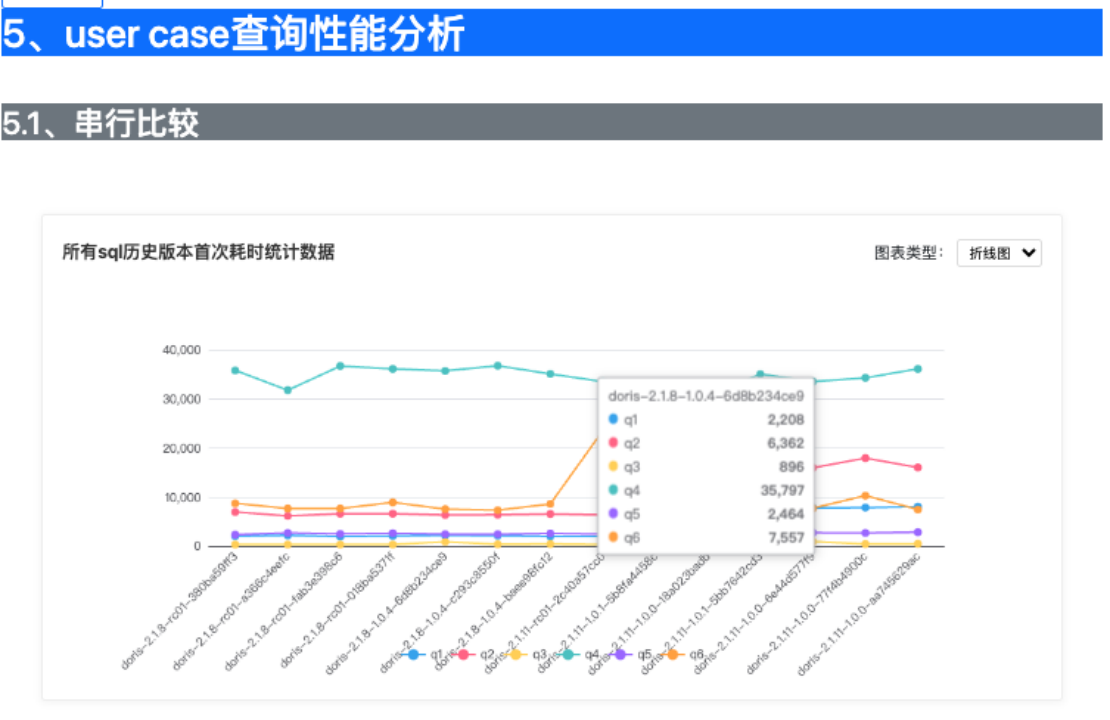The width and height of the screenshot is (1110, 720).
Task: Click the orange q6 legend marker
Action: point(671,654)
